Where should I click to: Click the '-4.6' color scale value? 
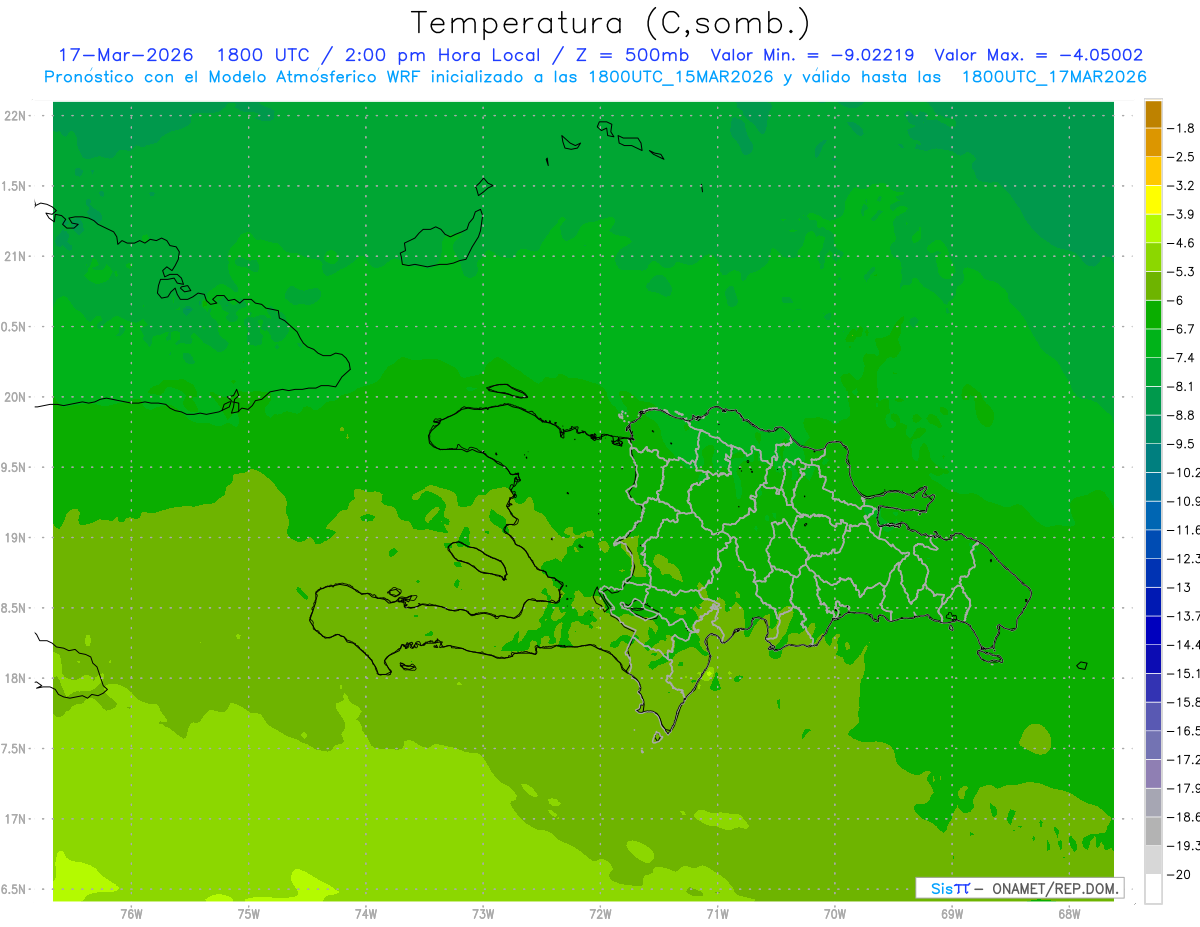[1182, 243]
